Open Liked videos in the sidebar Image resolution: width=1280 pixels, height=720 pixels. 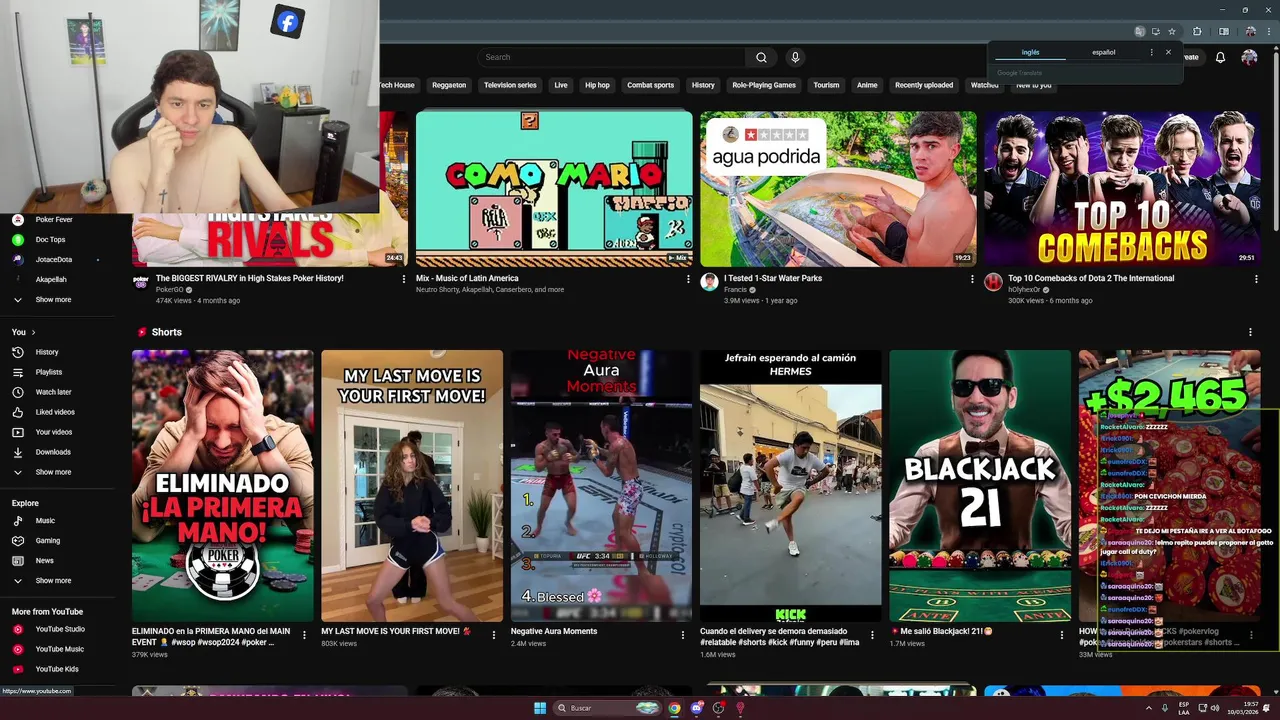54,412
